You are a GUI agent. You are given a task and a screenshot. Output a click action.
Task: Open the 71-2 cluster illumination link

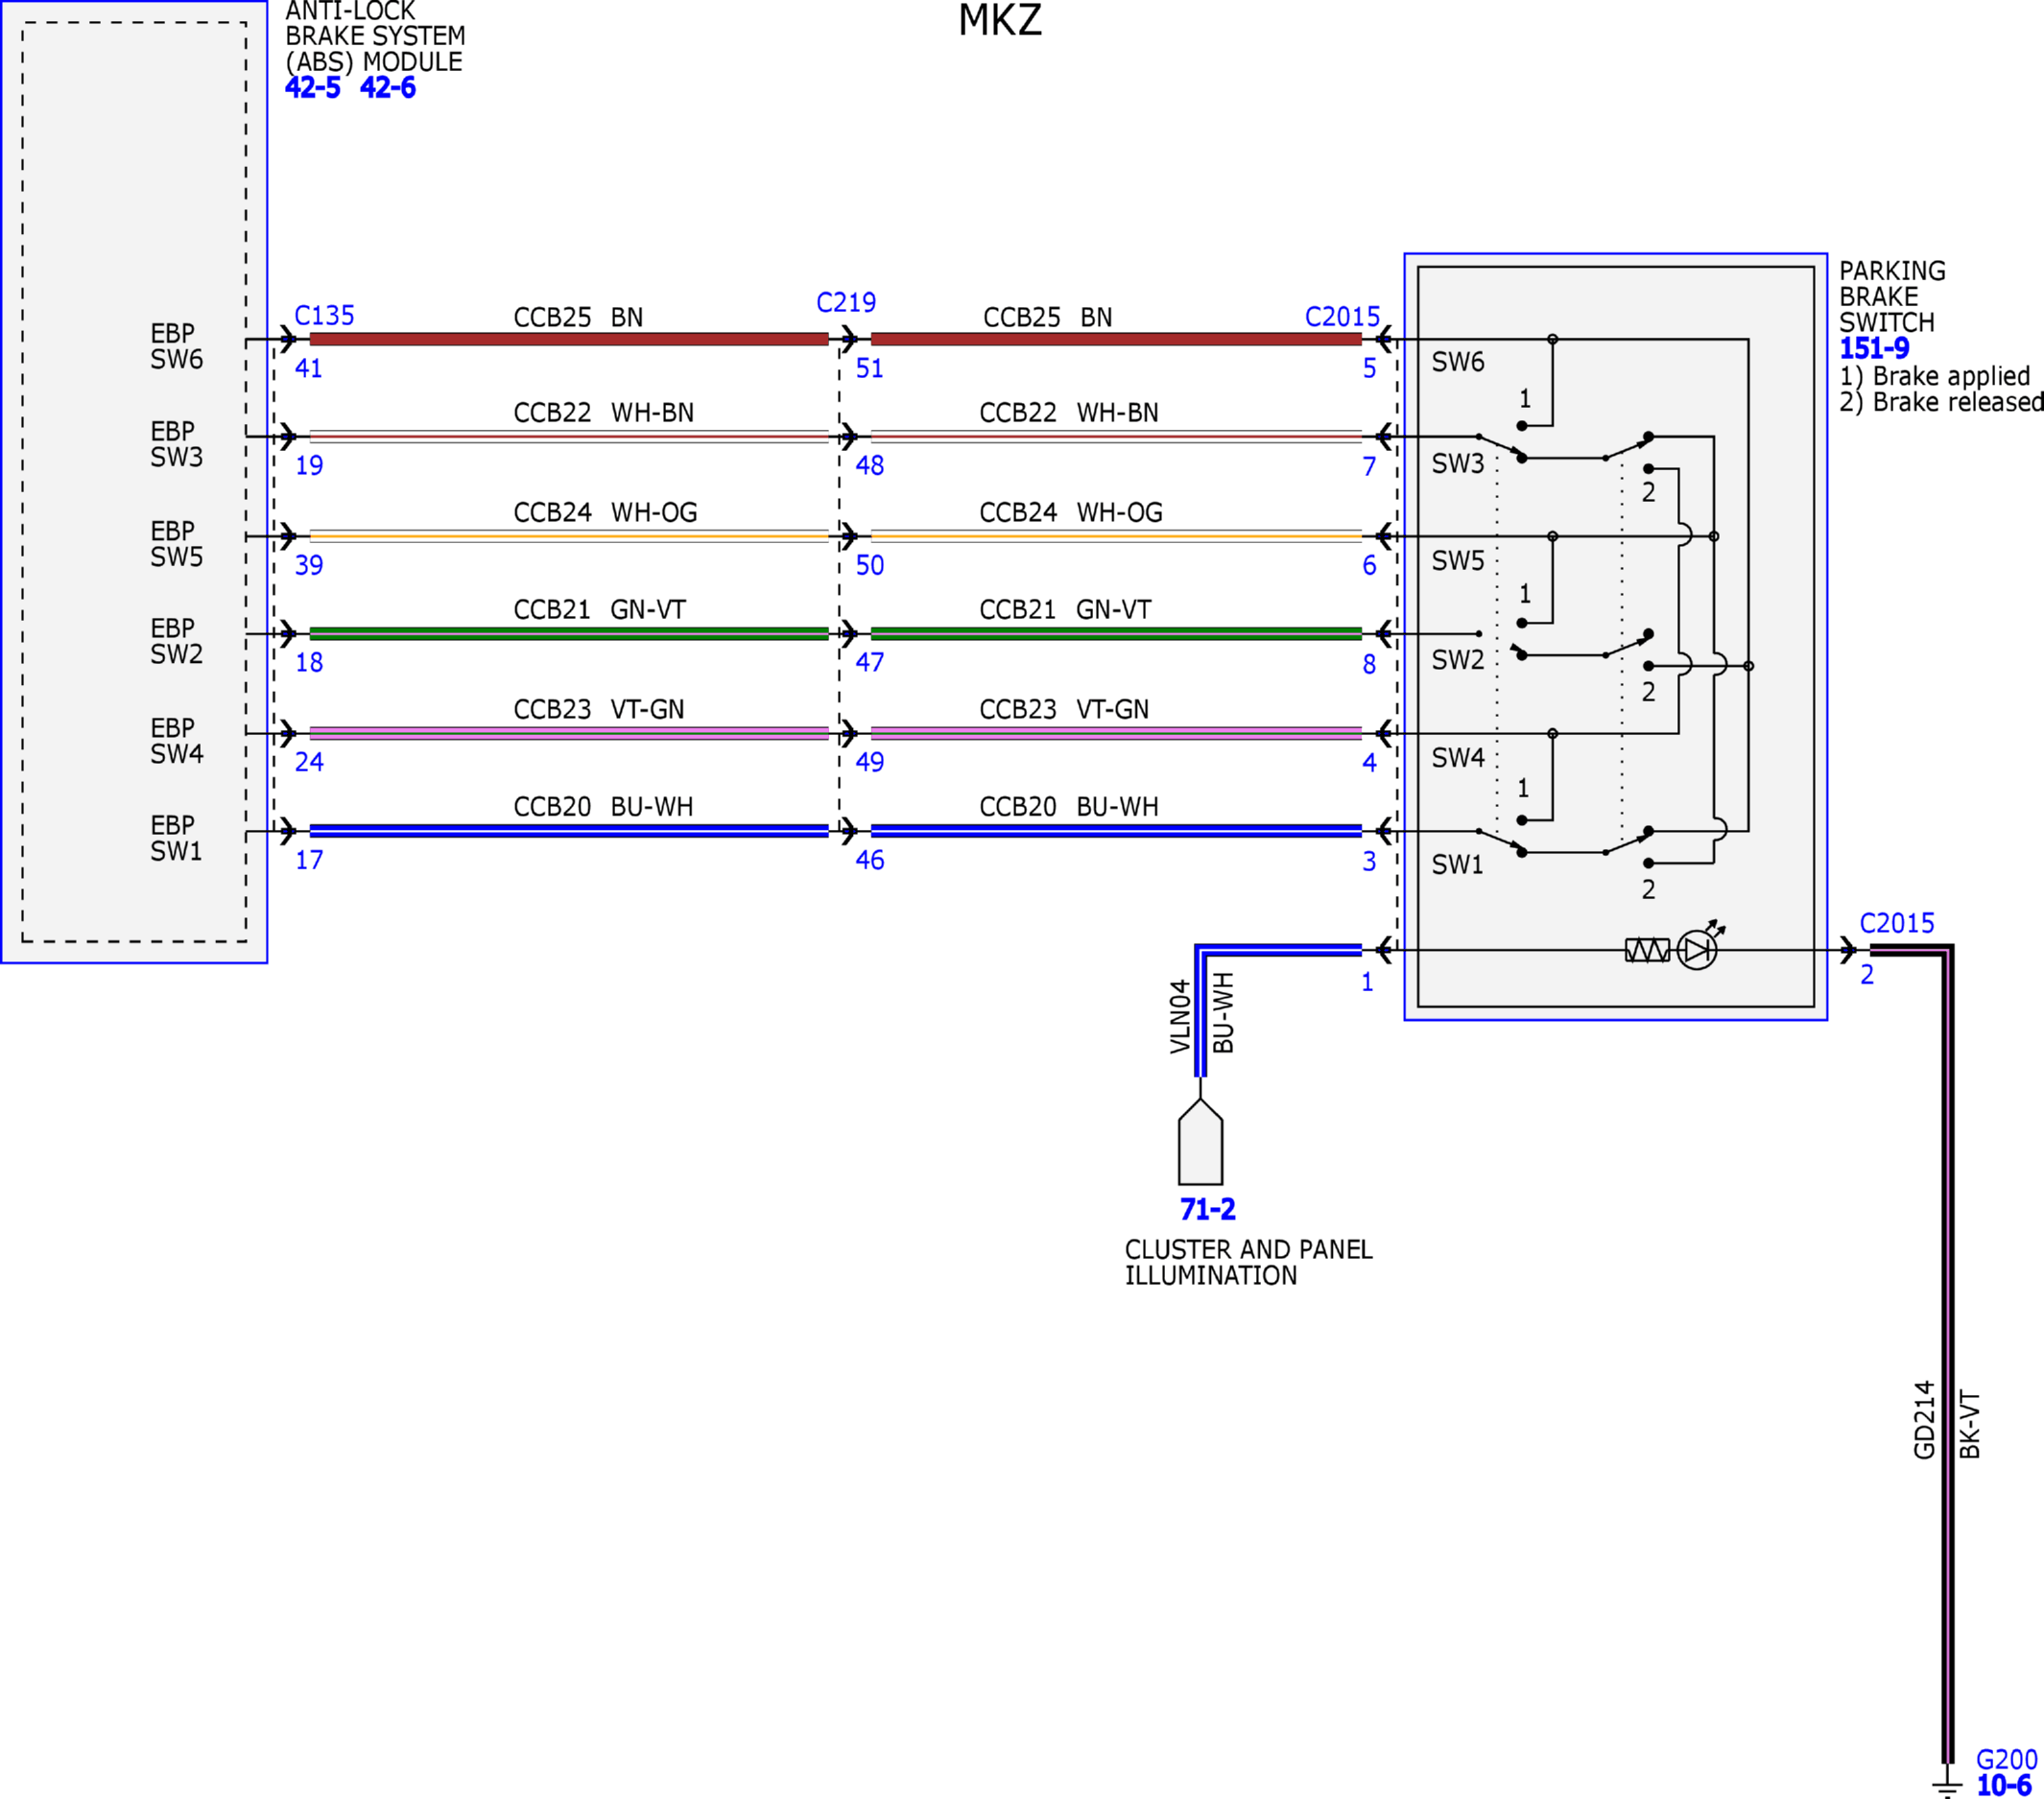(x=1207, y=1210)
